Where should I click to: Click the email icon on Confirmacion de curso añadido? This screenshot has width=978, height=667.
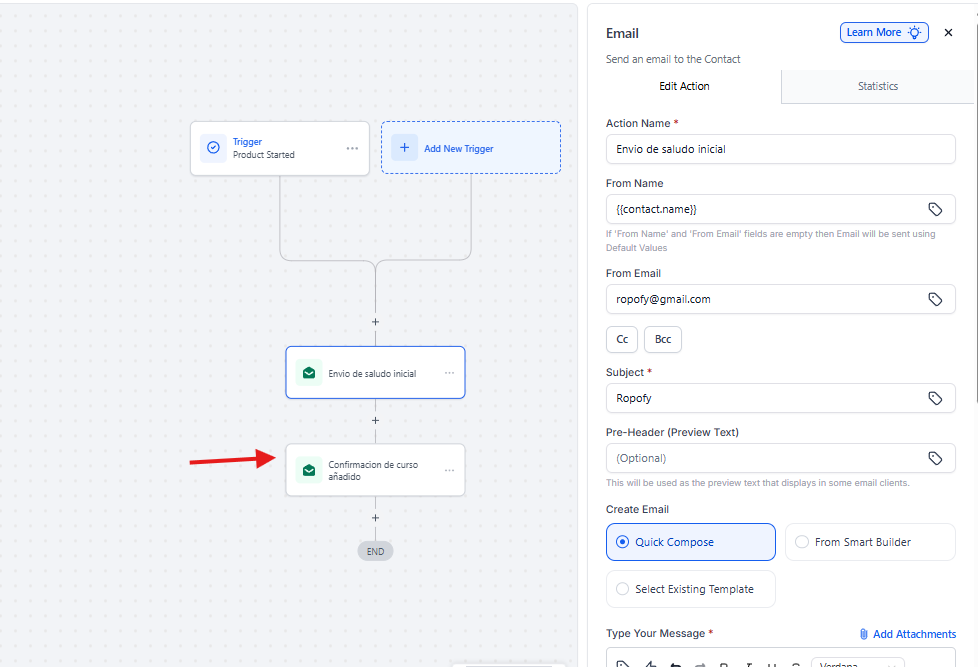pos(309,470)
